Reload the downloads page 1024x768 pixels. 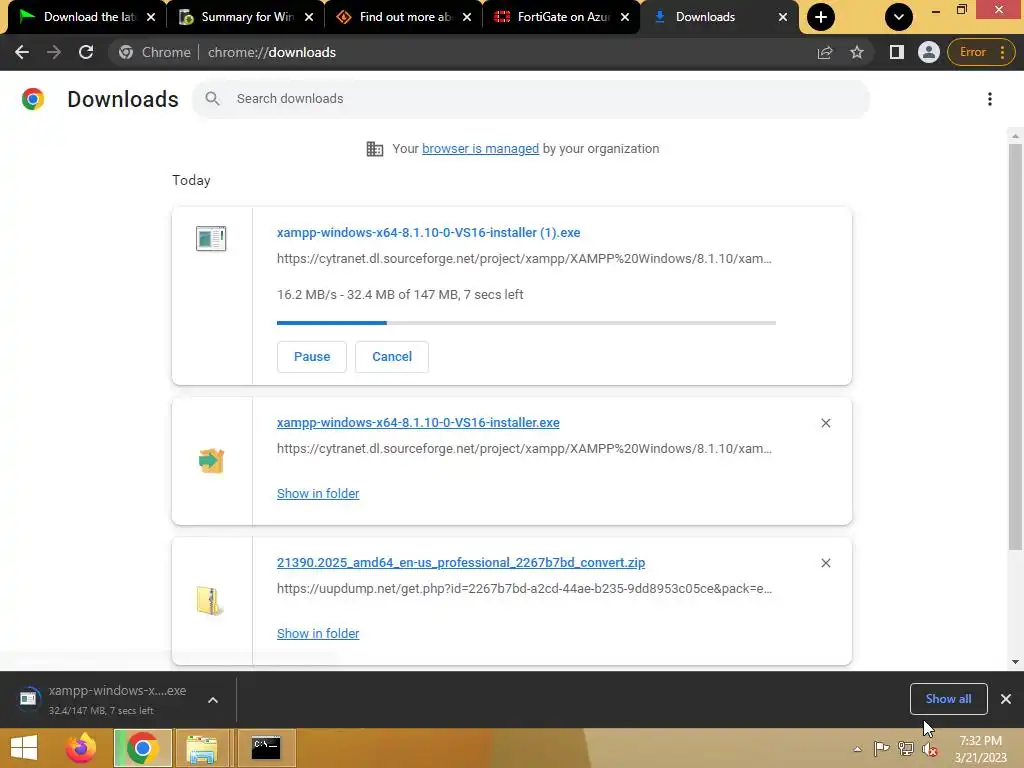coord(86,52)
